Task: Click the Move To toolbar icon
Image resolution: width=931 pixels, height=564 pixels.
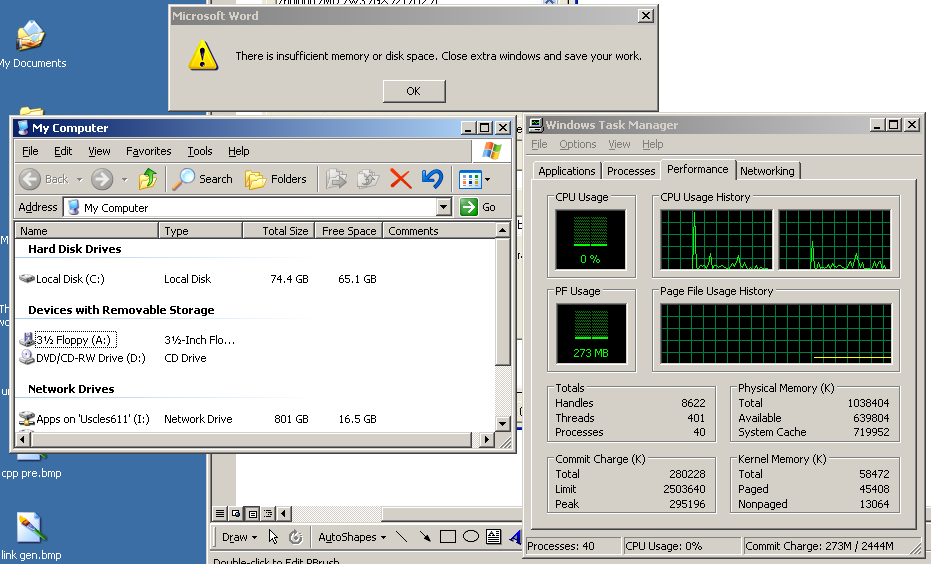Action: coord(337,179)
